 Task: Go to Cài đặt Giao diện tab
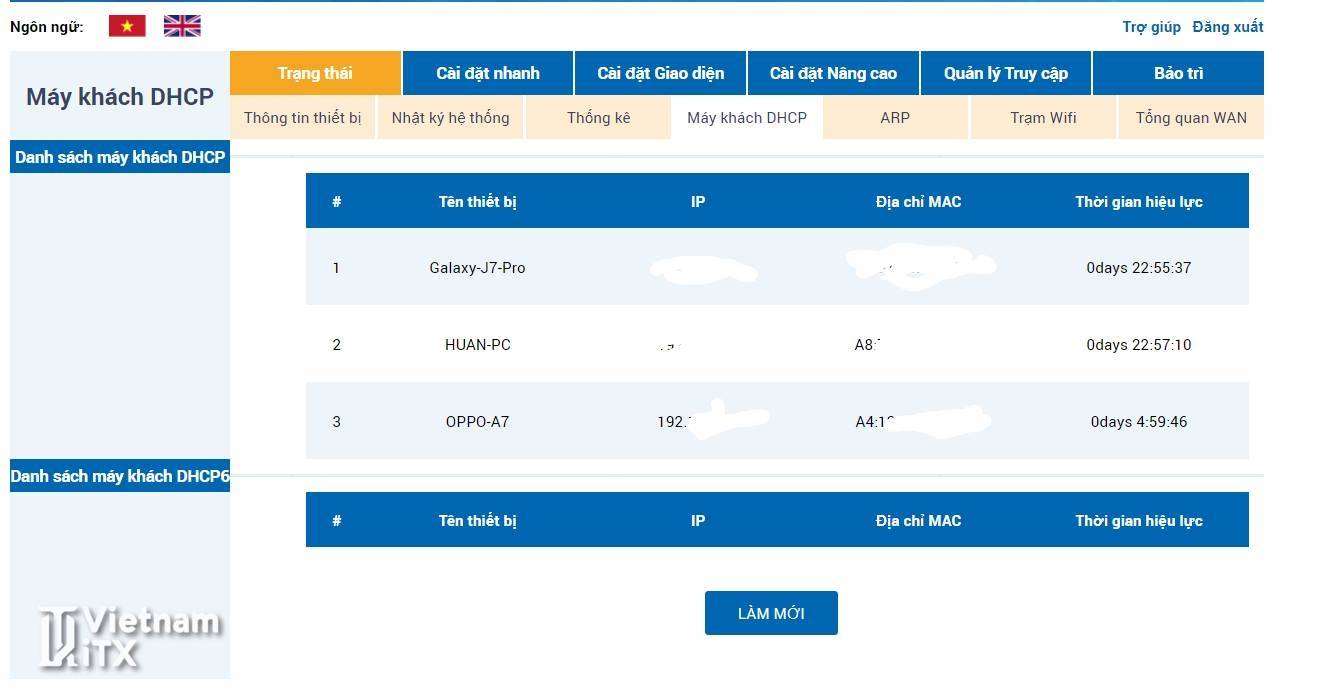point(660,73)
